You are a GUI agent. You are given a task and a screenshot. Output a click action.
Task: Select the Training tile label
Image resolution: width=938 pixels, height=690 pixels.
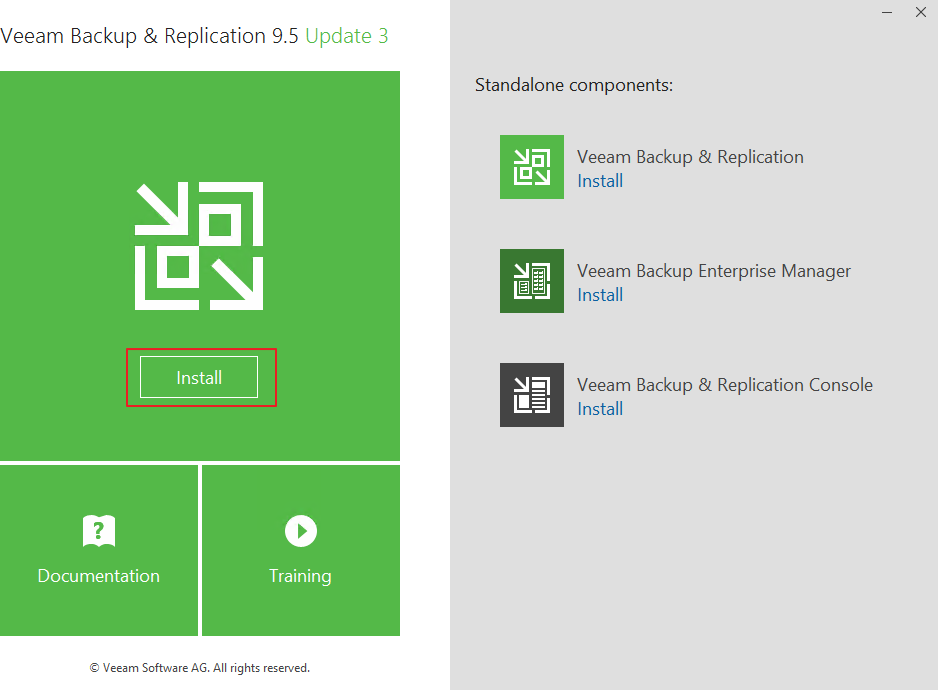(x=300, y=576)
